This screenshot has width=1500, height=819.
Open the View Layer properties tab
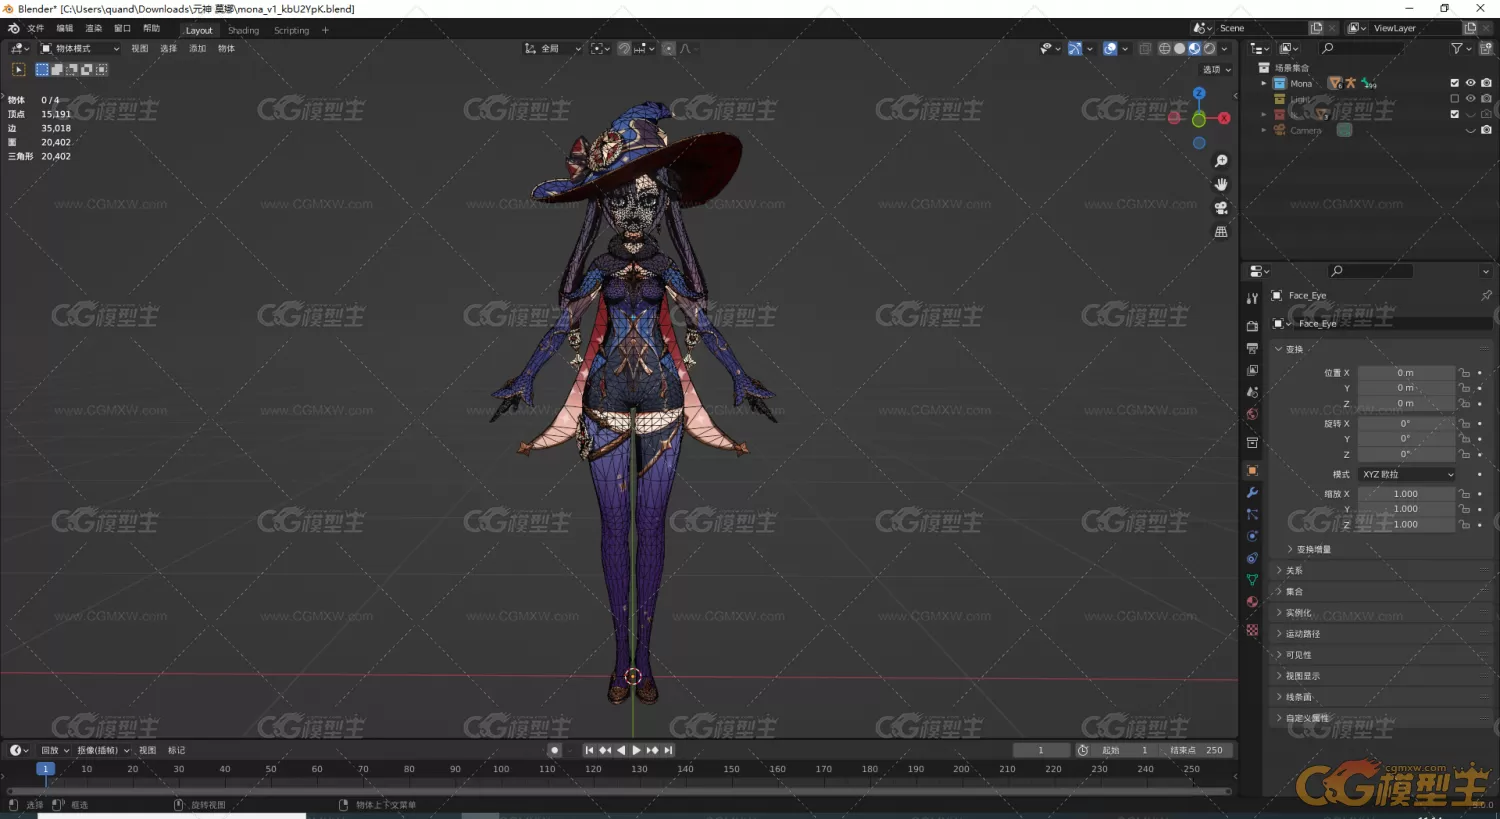[x=1252, y=370]
